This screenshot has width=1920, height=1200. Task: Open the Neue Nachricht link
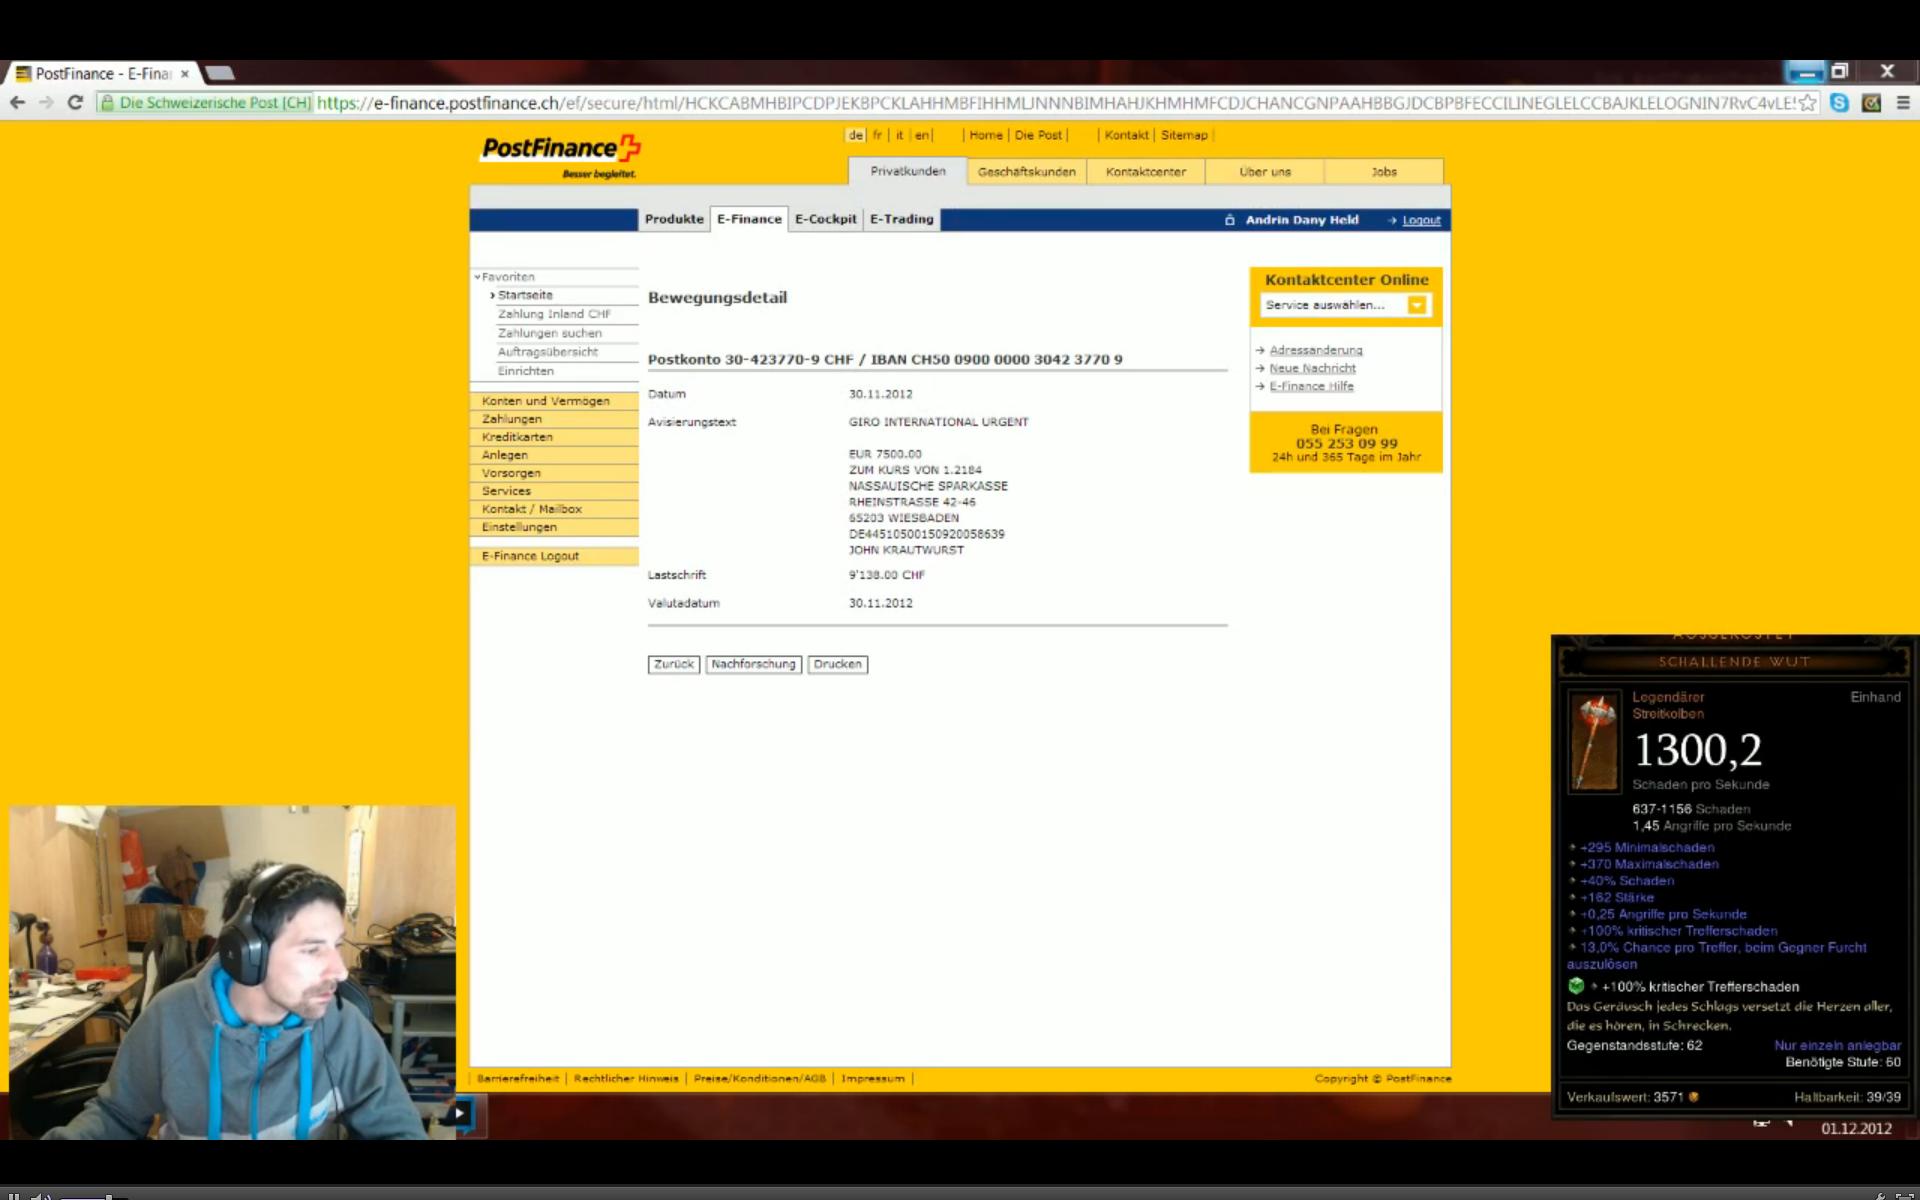(x=1312, y=368)
